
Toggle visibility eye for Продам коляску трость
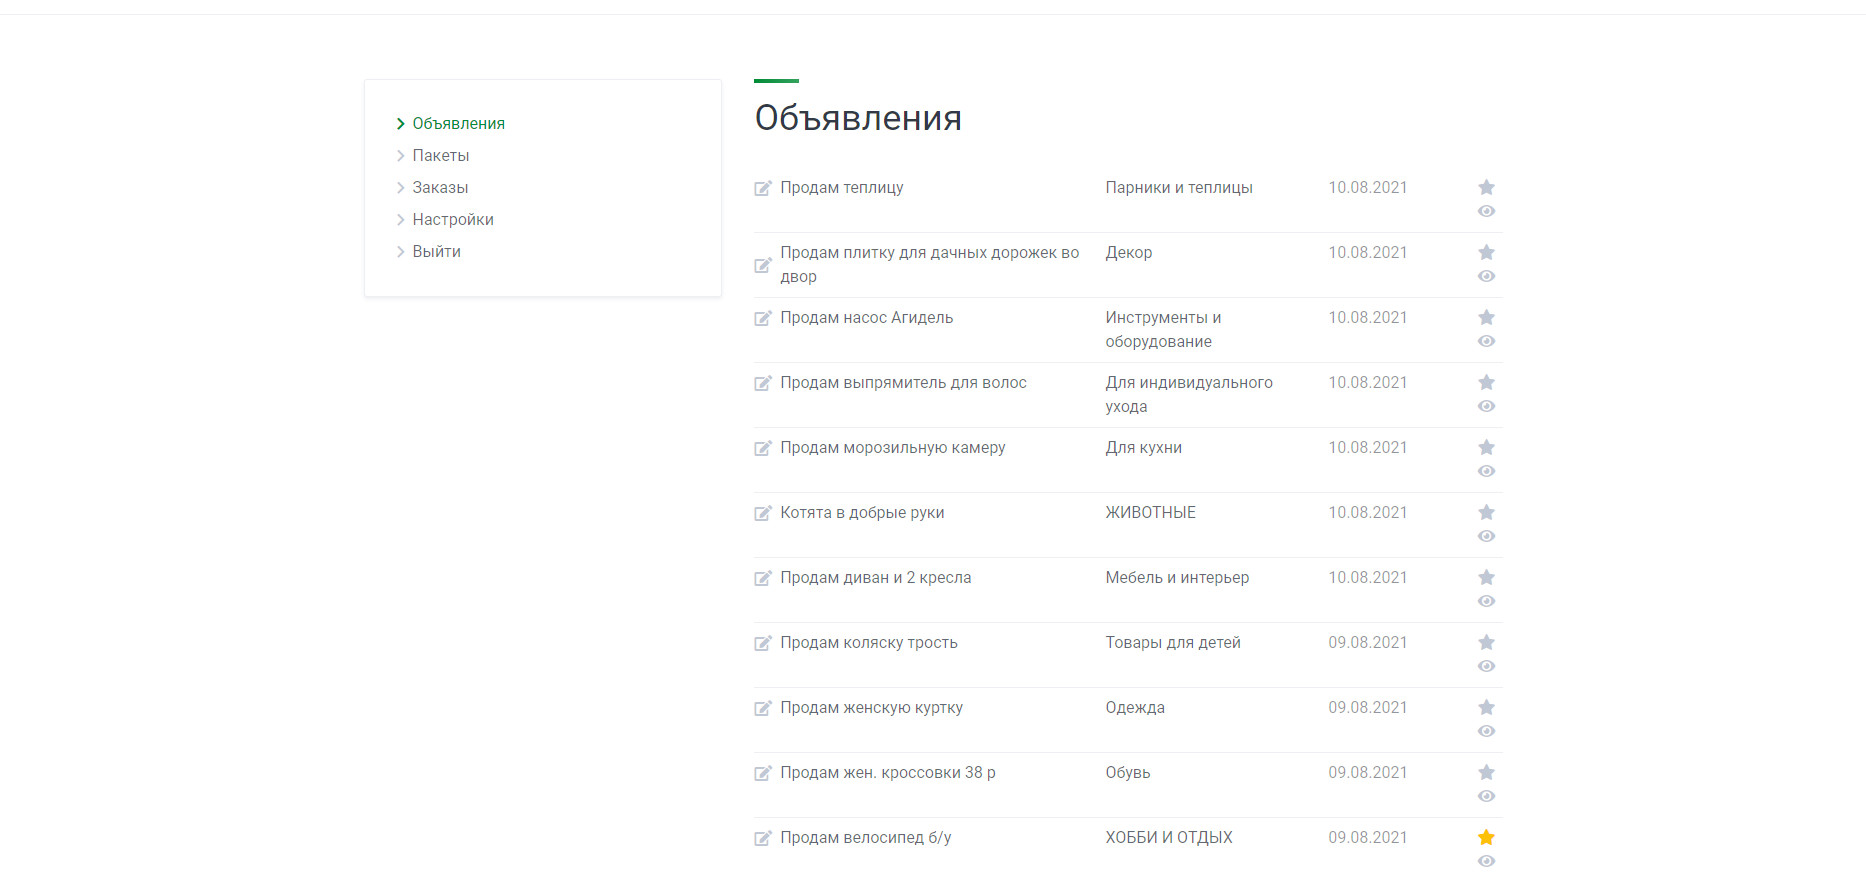[x=1486, y=666]
